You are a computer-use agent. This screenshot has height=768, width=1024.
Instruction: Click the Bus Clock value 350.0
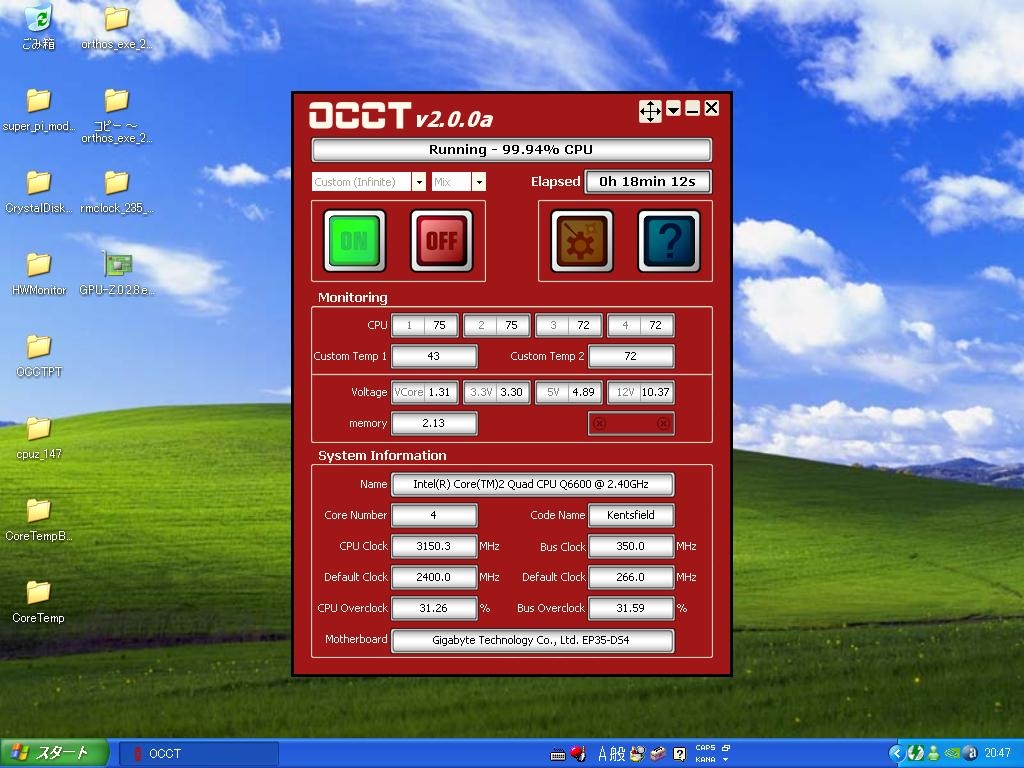[631, 546]
